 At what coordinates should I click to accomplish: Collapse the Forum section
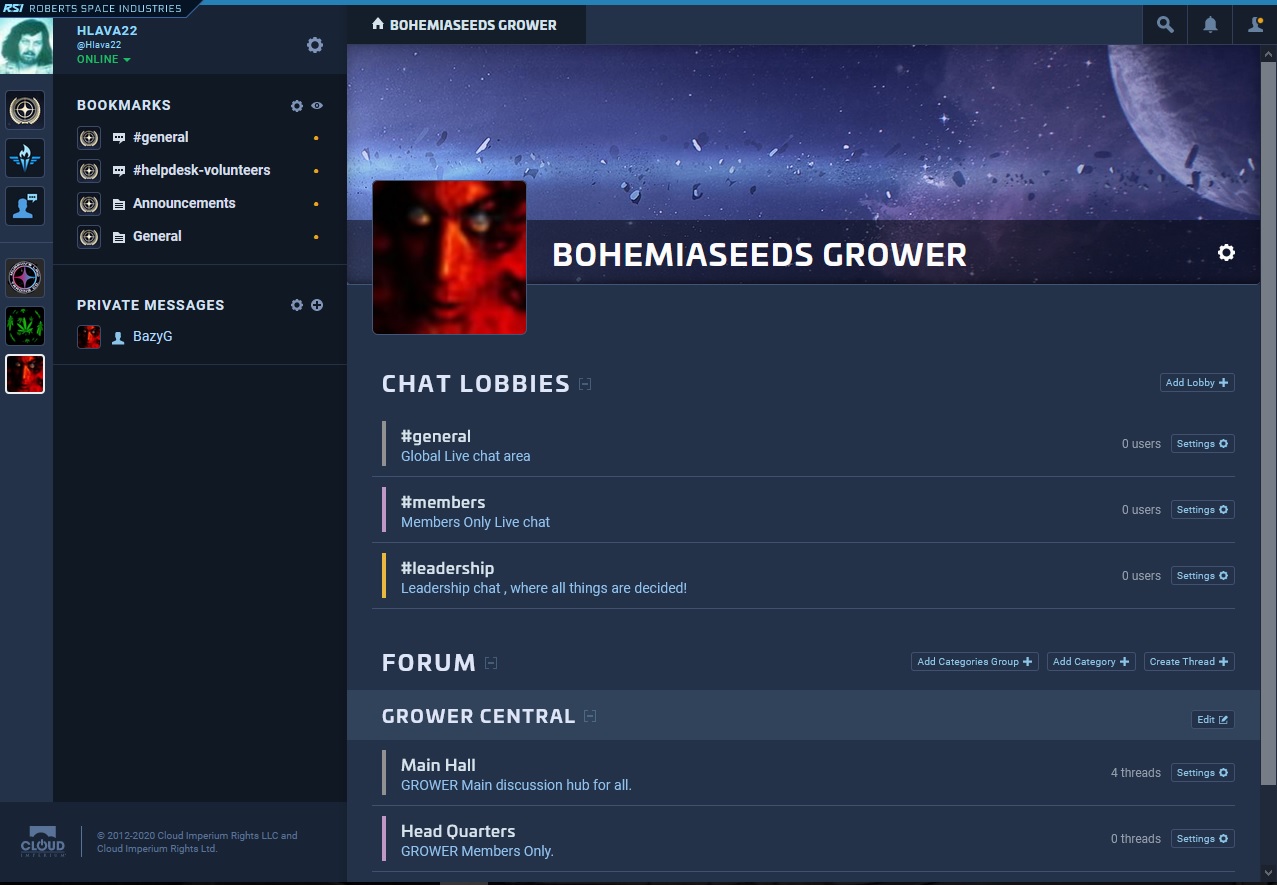click(491, 663)
